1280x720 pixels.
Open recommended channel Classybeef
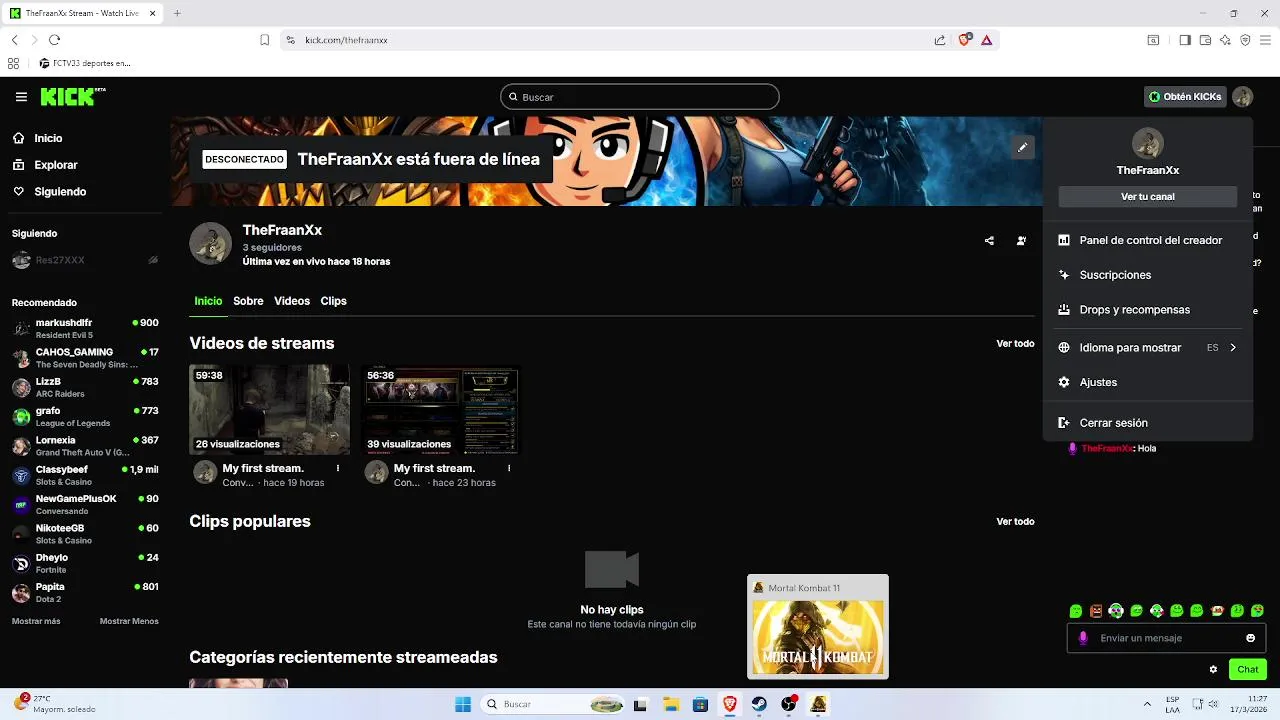click(x=85, y=475)
